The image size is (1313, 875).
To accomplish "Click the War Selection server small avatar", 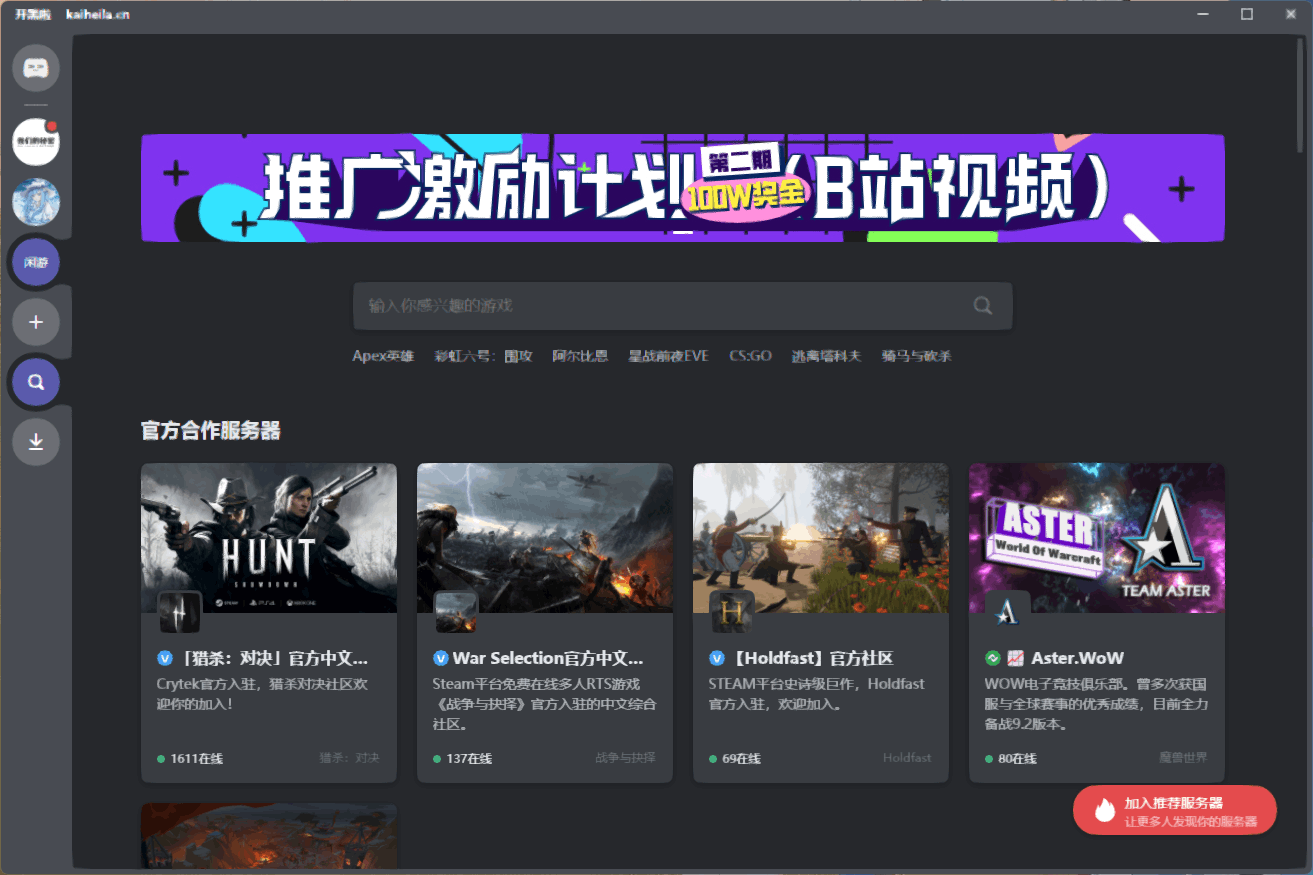I will point(456,612).
